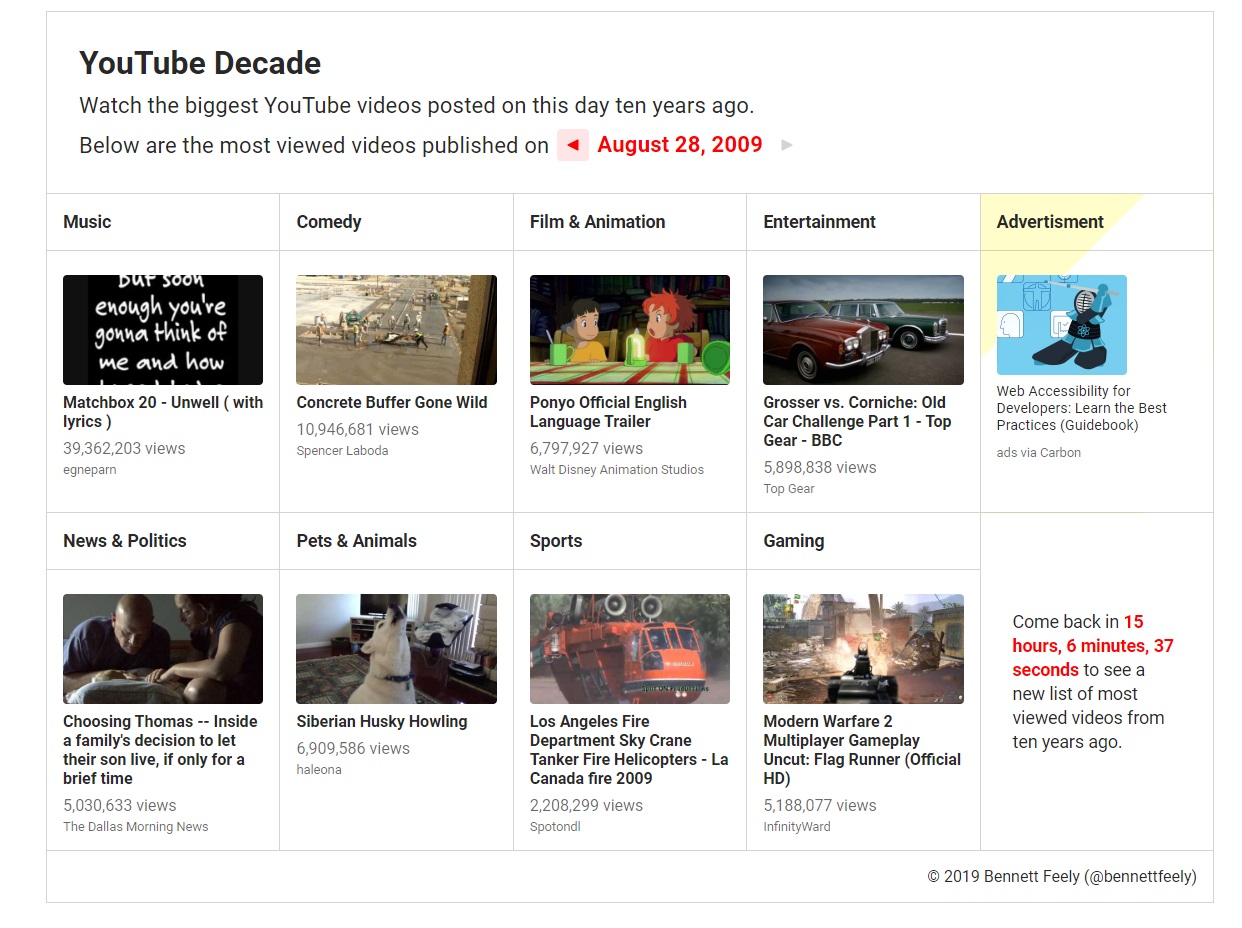This screenshot has width=1242, height=928.
Task: Click the Carbon ad image
Action: [1061, 325]
